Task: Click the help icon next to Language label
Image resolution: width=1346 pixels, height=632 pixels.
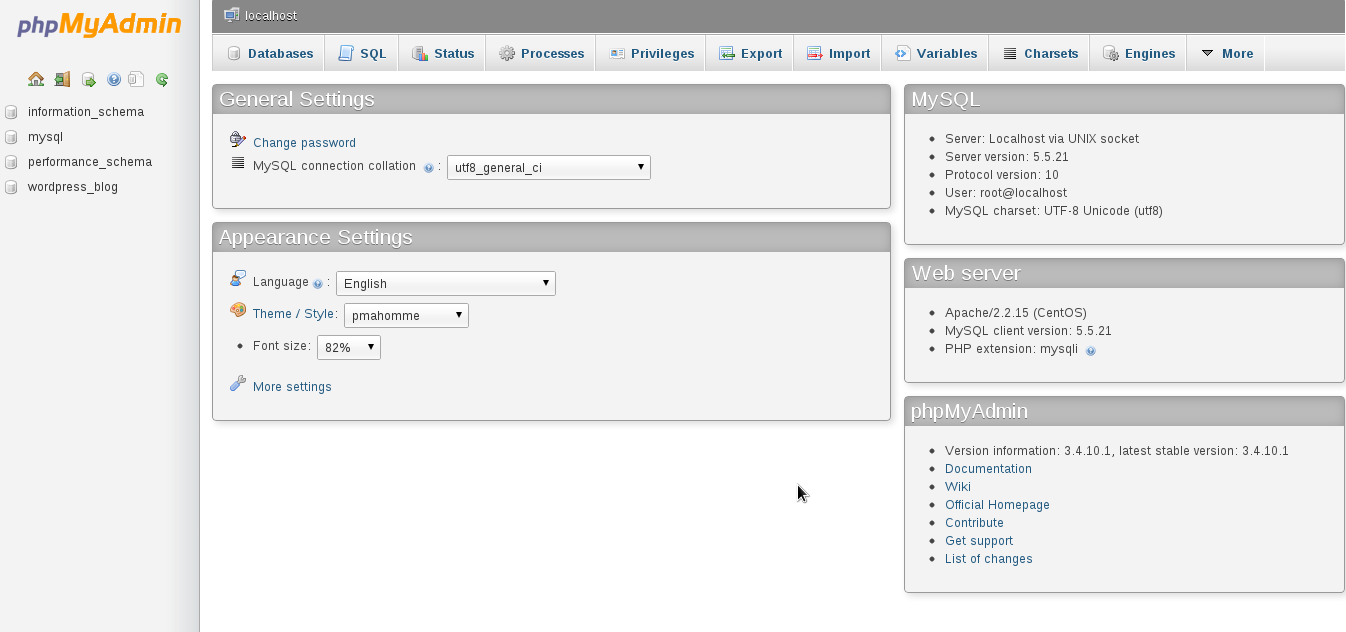Action: pos(317,284)
